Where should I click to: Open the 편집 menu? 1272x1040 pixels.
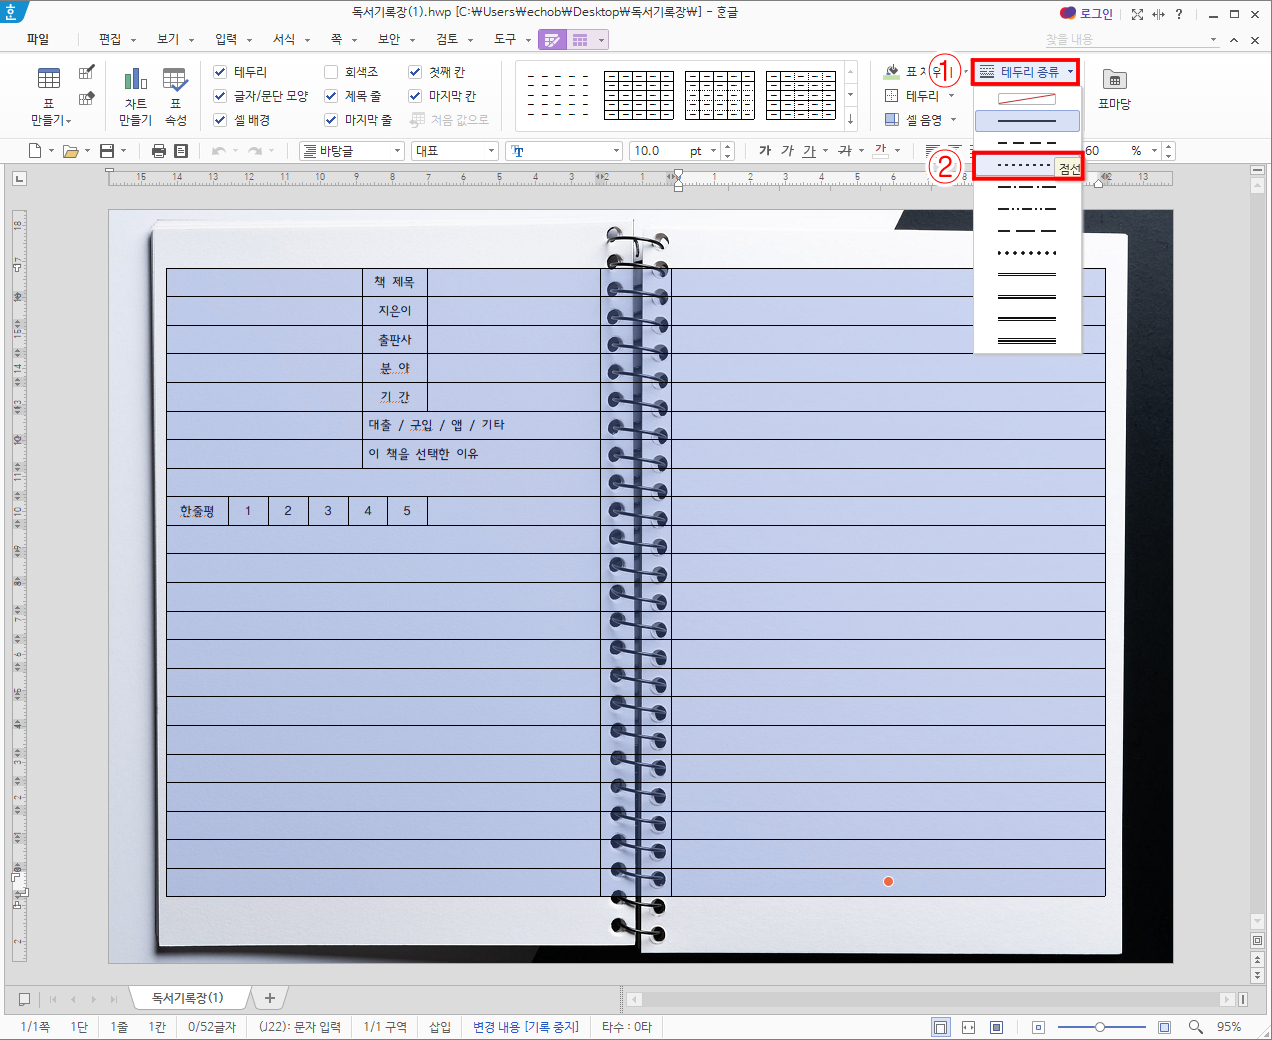click(110, 39)
